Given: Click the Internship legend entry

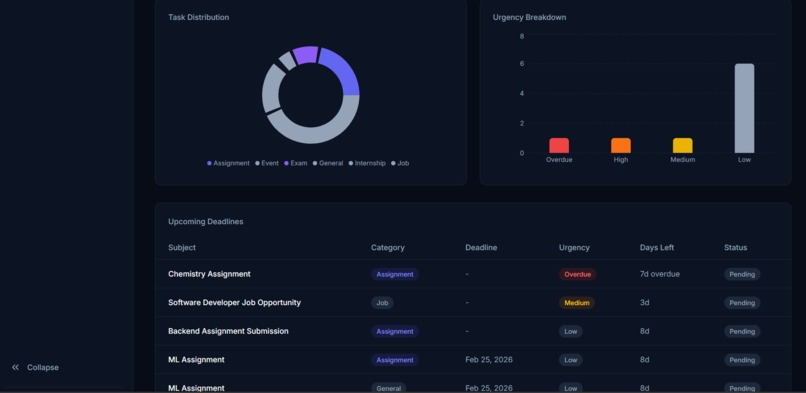Looking at the screenshot, I should 367,163.
